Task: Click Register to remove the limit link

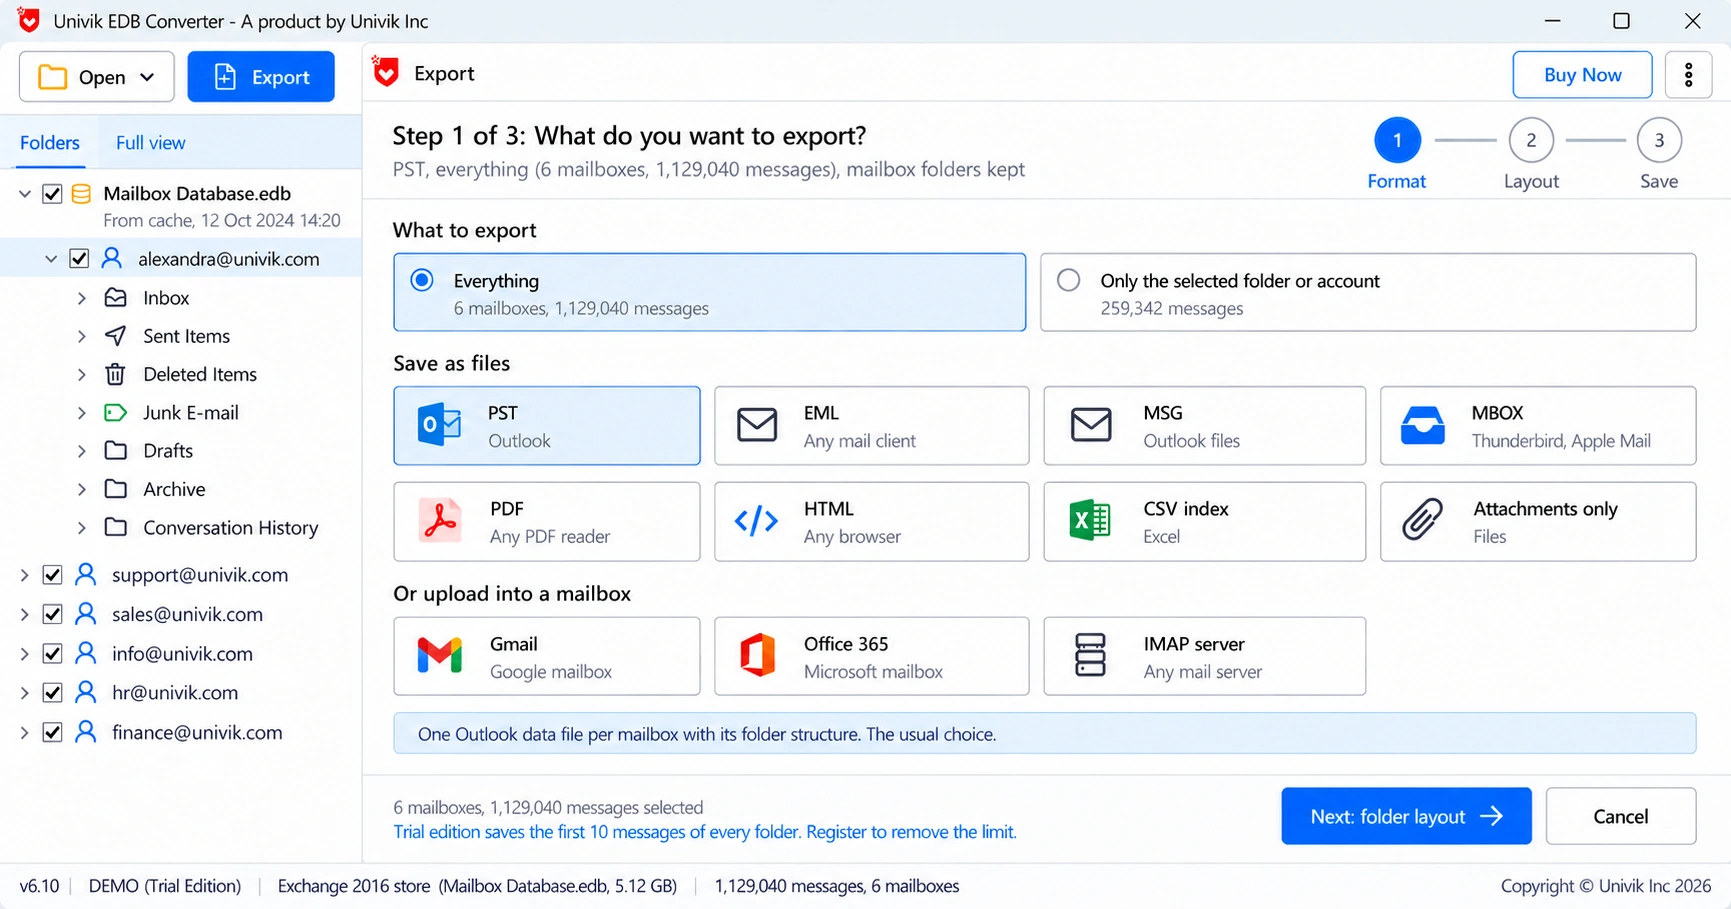Action: click(x=911, y=832)
